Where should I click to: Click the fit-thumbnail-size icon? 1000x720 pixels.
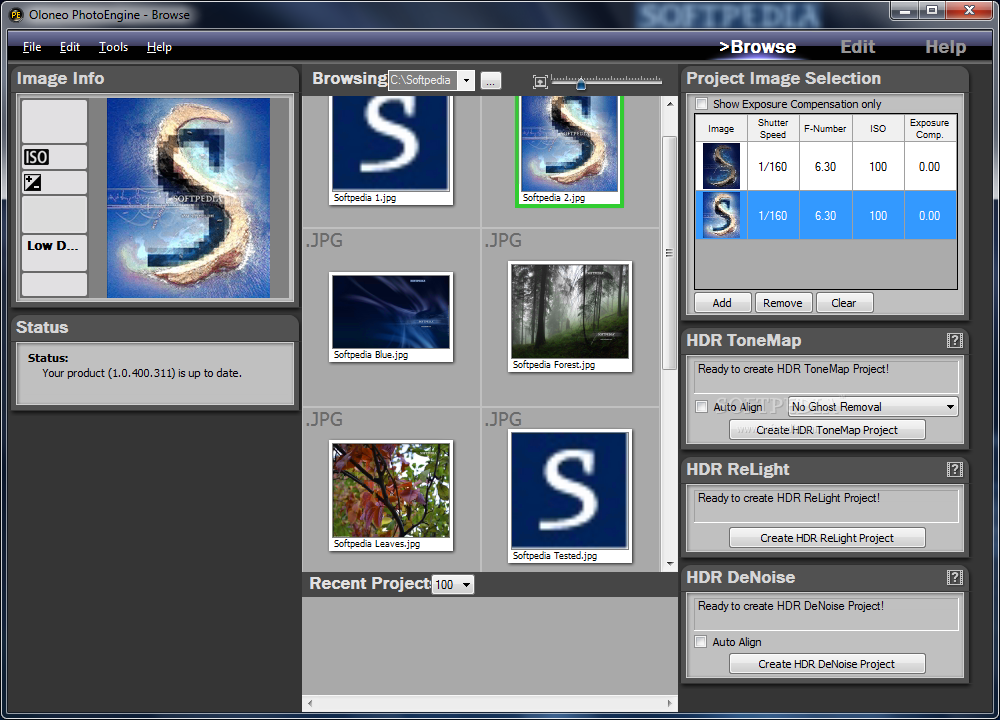pyautogui.click(x=540, y=81)
